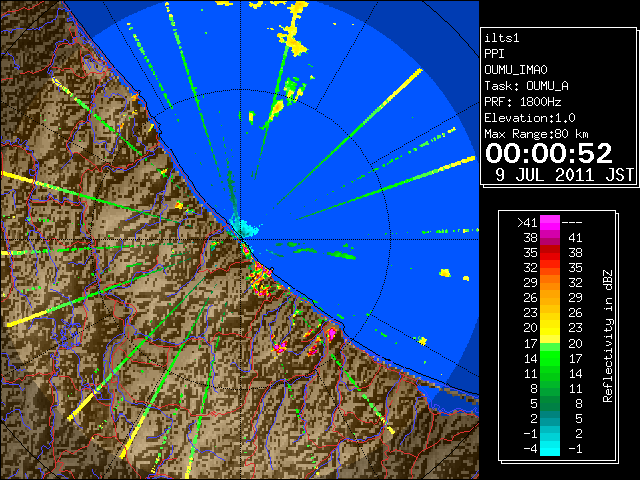Click the 'ilts1' label in info panel
This screenshot has height=480, width=640.
502,38
